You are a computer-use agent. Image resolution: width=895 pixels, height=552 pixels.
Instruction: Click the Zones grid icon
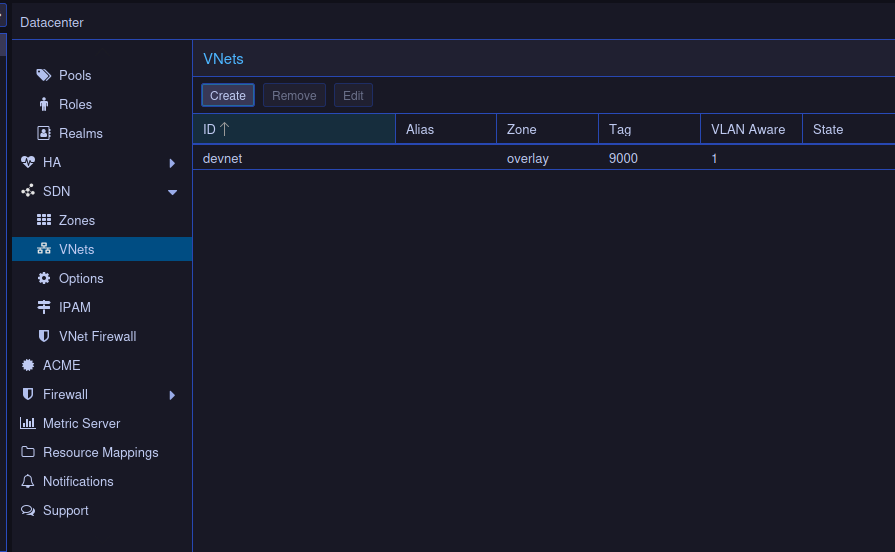coord(44,220)
